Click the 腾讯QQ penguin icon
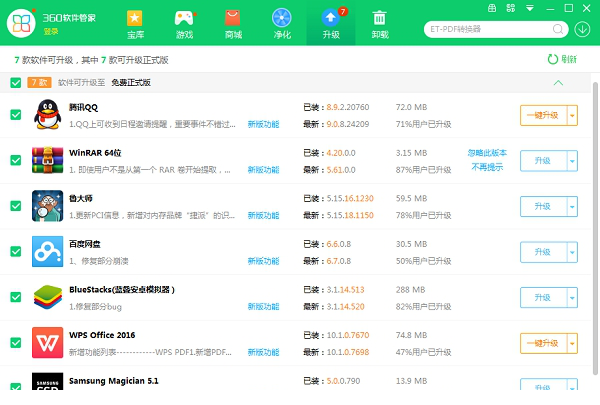Image resolution: width=600 pixels, height=405 pixels. pos(47,114)
